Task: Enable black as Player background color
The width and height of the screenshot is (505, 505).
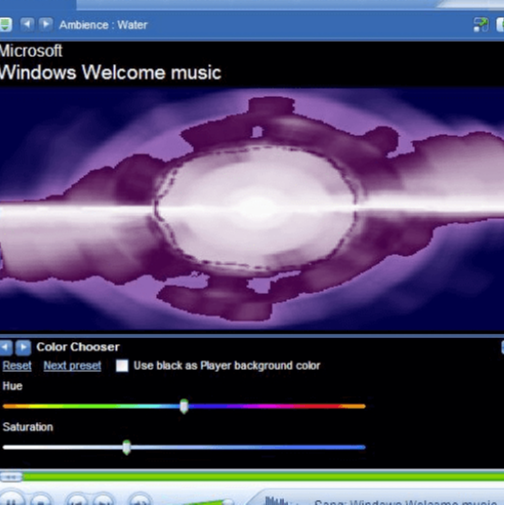Action: pos(122,366)
